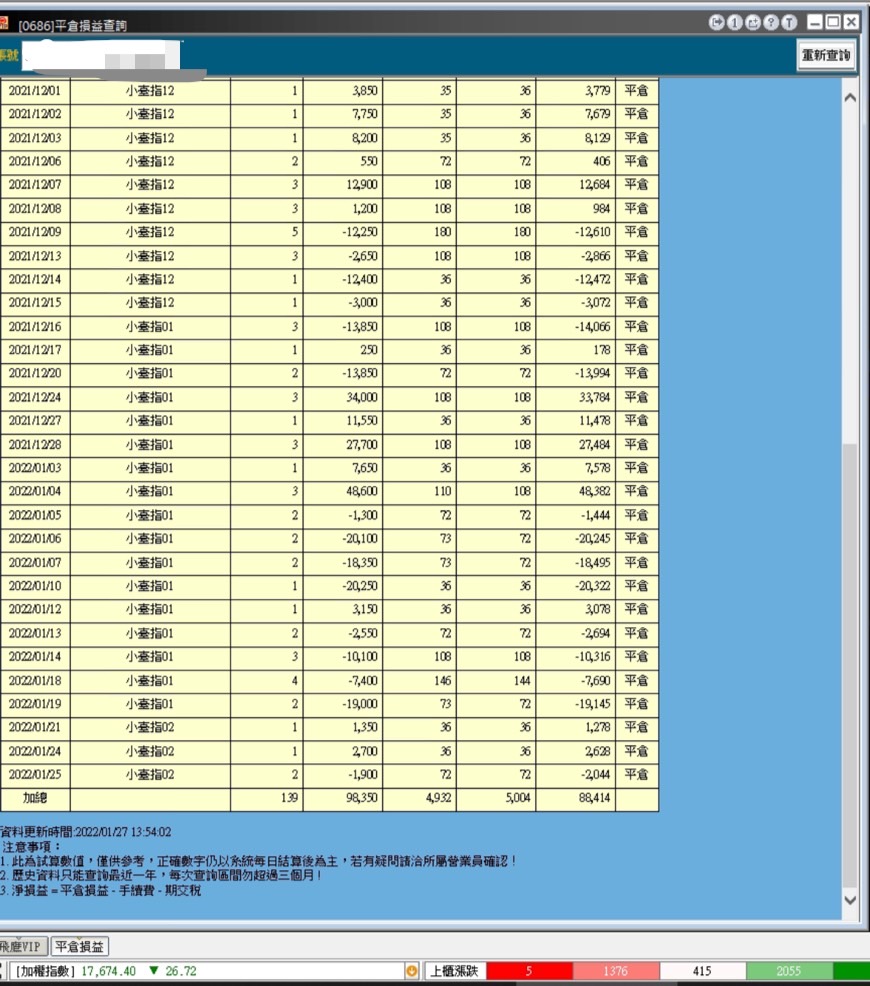
Task: Click the exit/logout arrow icon in title bar
Action: click(717, 22)
